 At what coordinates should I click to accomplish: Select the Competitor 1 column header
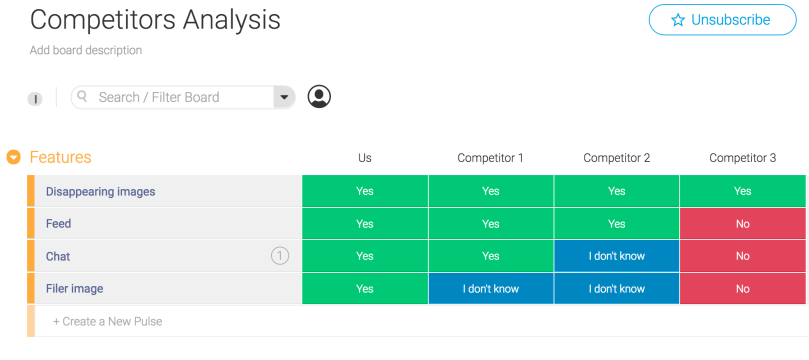[490, 158]
